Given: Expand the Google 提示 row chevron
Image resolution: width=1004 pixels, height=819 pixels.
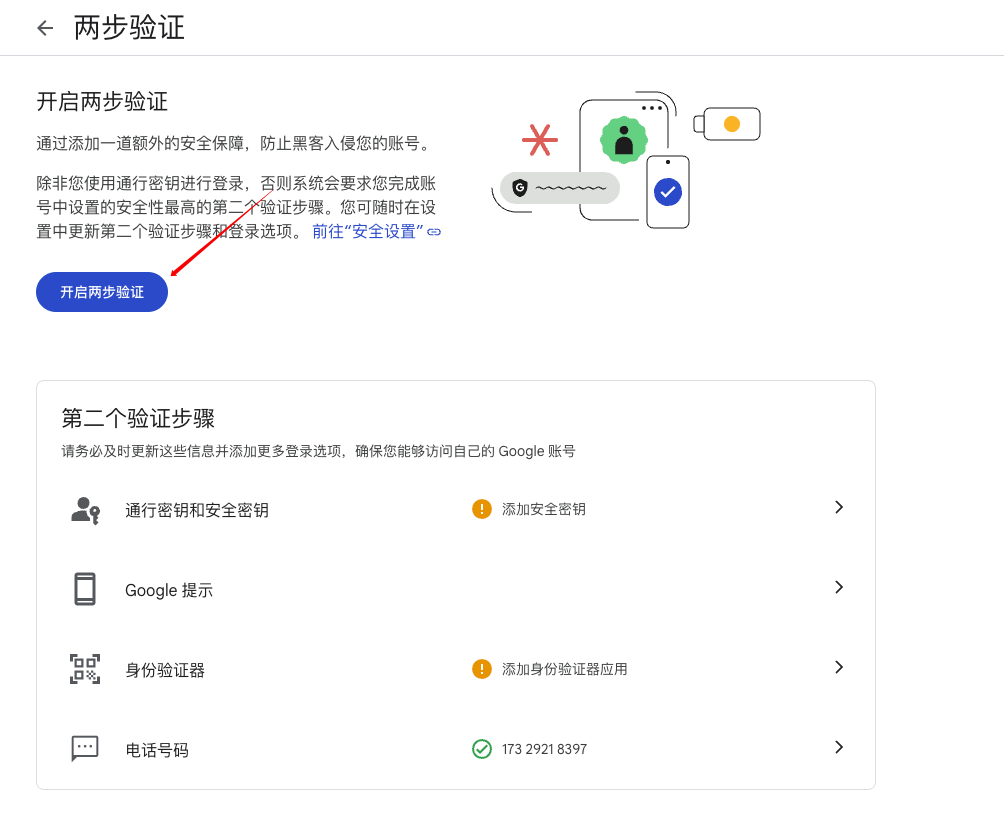Looking at the screenshot, I should point(839,587).
